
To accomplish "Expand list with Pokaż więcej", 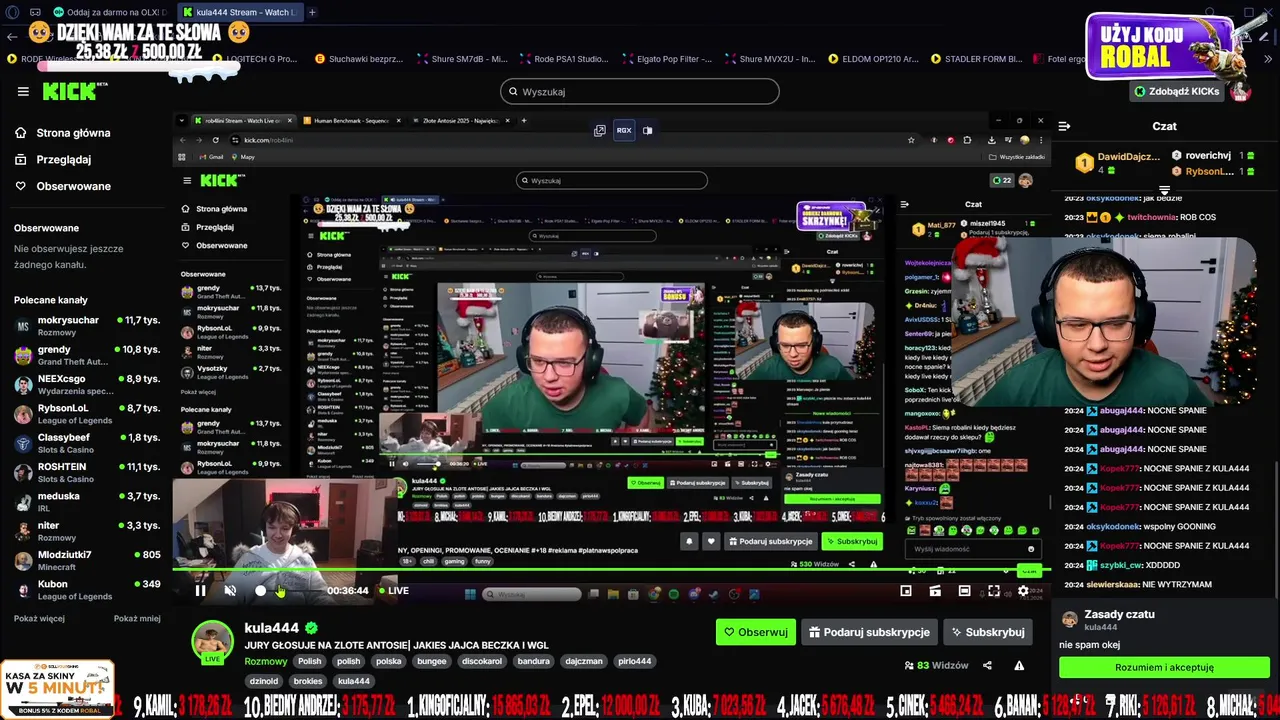I will coord(39,618).
